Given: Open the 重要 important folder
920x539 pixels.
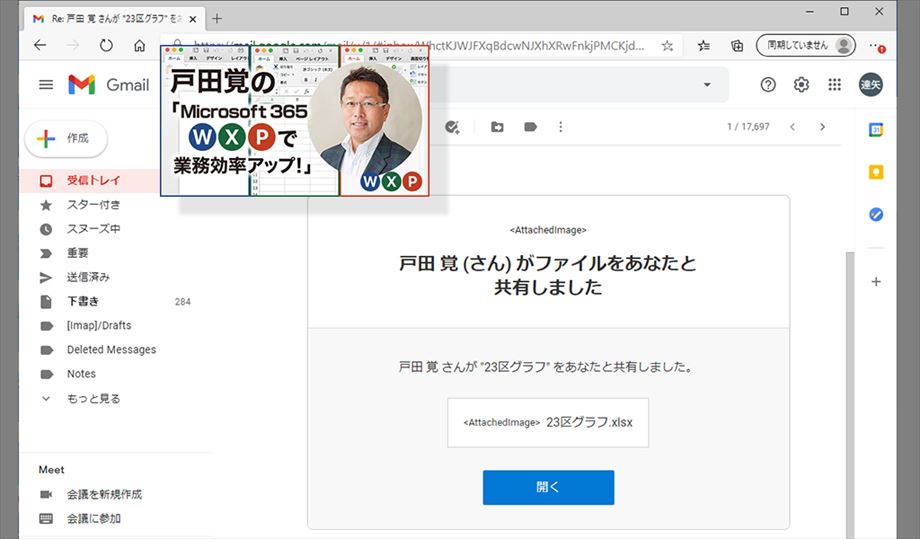Looking at the screenshot, I should click(x=77, y=253).
